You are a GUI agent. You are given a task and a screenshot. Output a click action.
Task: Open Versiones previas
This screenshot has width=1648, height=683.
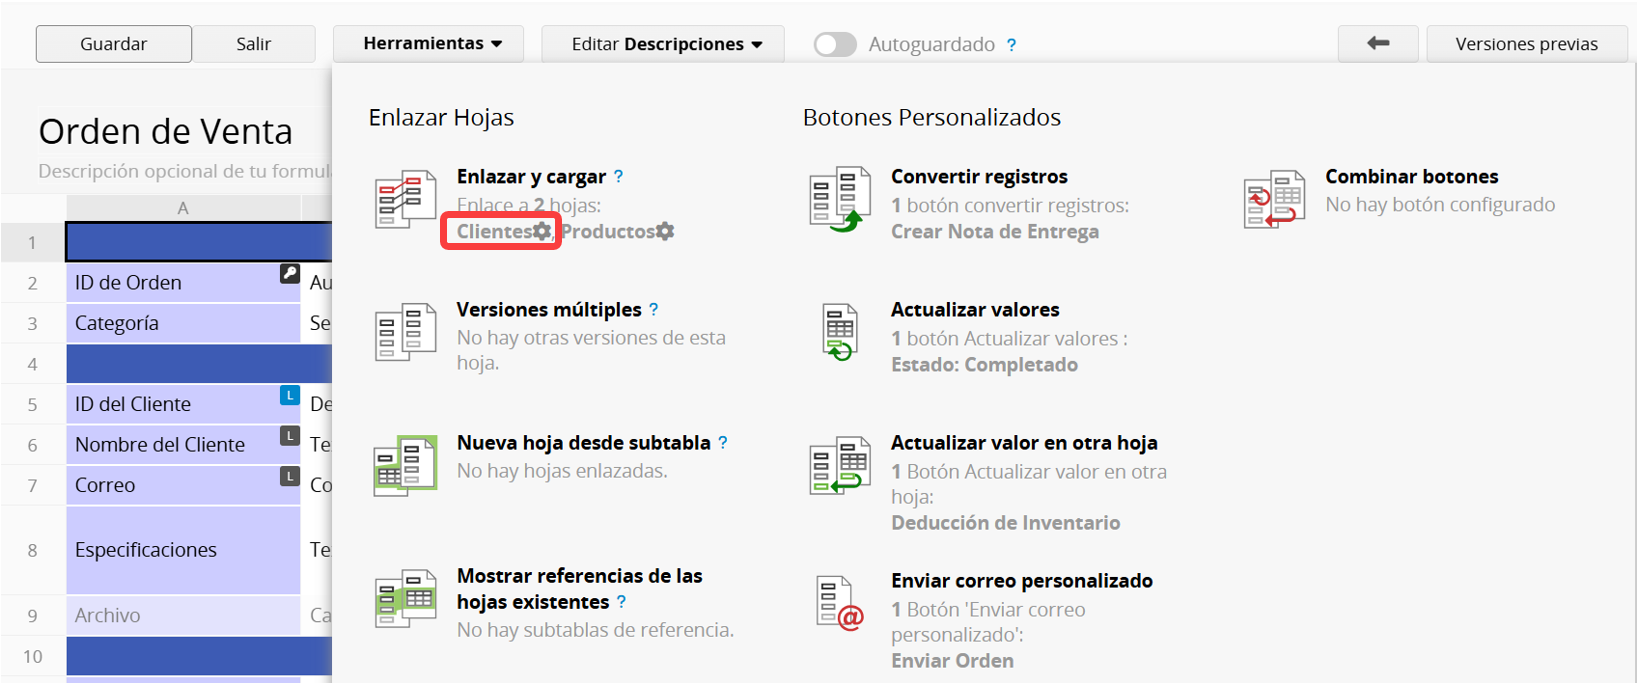[1526, 44]
